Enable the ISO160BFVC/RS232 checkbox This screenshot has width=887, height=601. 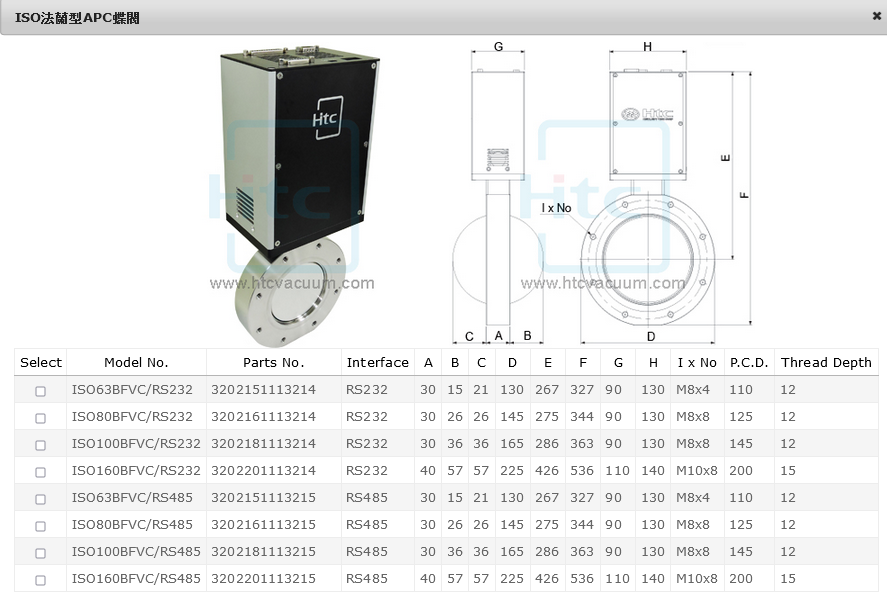41,472
